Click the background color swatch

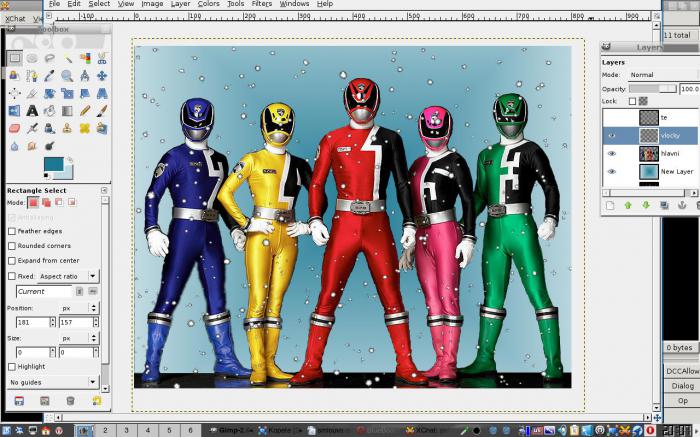(67, 173)
